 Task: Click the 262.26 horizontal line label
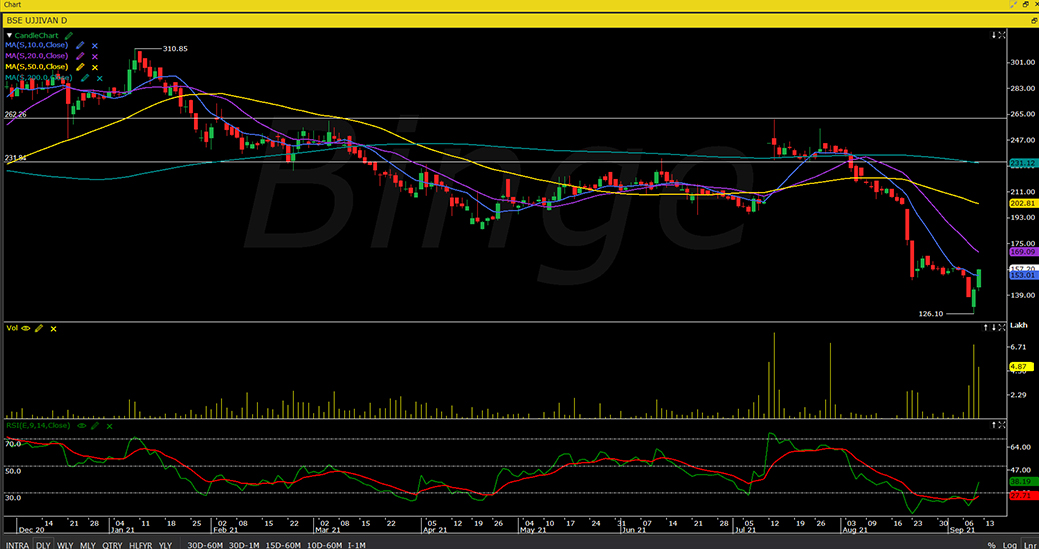tap(15, 115)
